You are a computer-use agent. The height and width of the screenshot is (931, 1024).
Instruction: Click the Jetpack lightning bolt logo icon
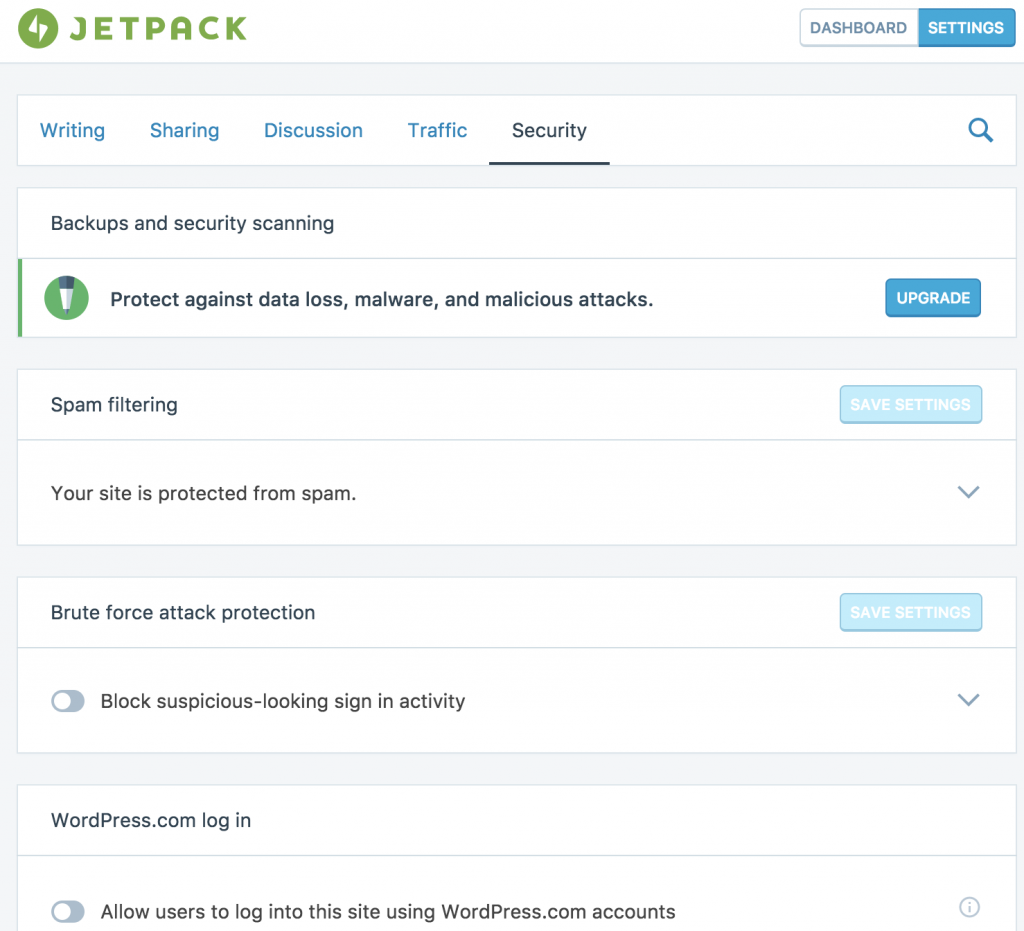point(38,28)
